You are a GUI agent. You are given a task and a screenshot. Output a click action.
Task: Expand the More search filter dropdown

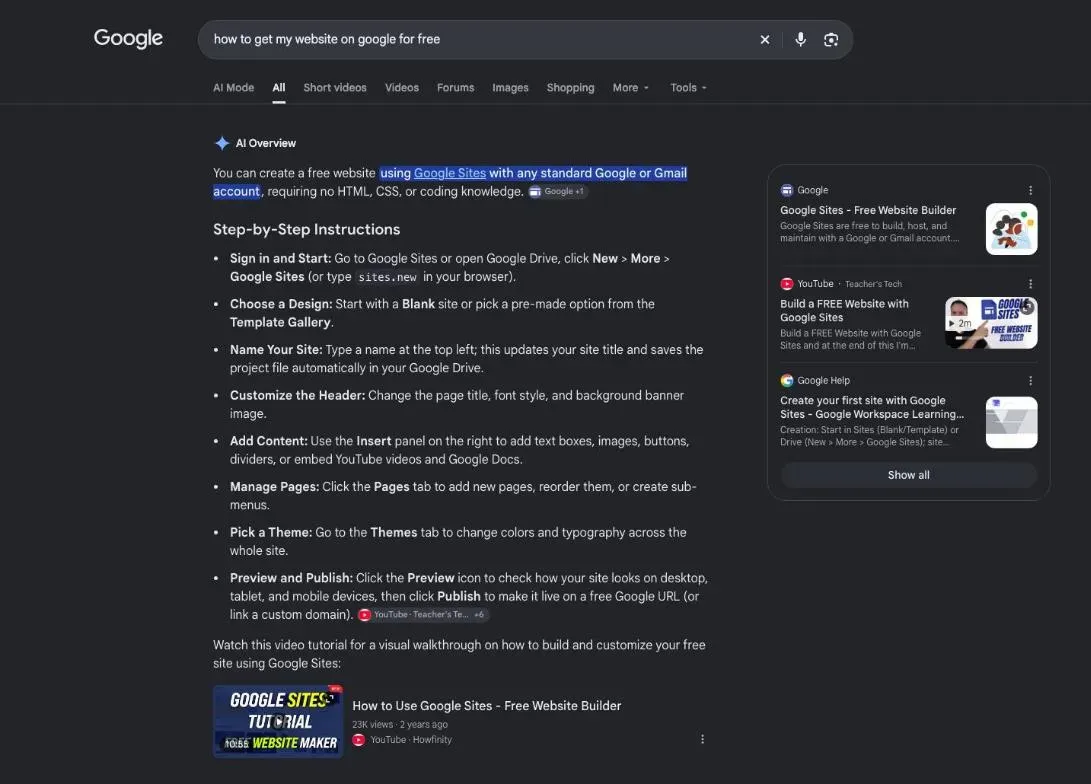tap(630, 88)
